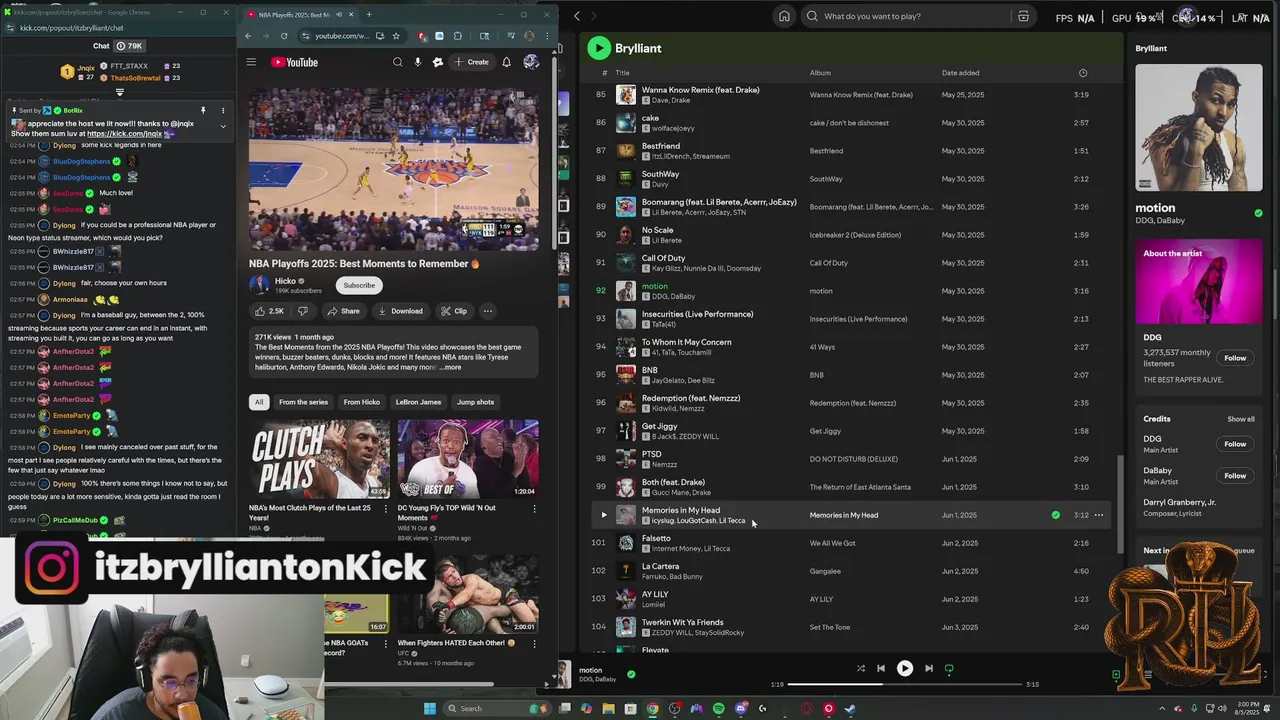
Task: Open Windows Start button
Action: 430,708
